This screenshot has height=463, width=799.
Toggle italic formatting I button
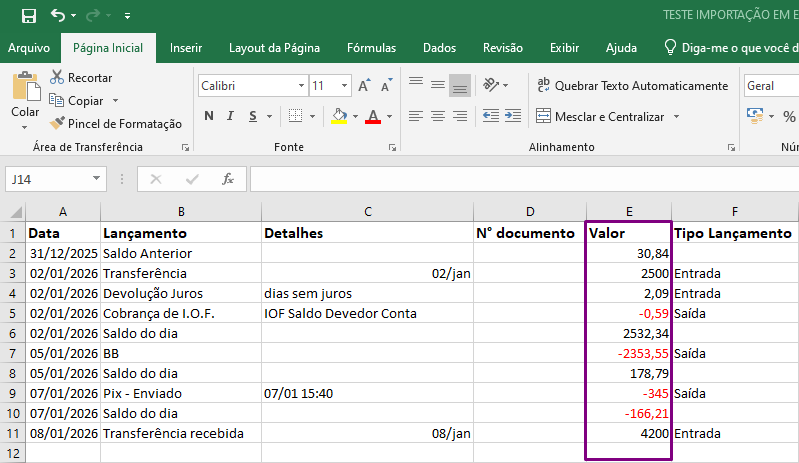coord(230,116)
